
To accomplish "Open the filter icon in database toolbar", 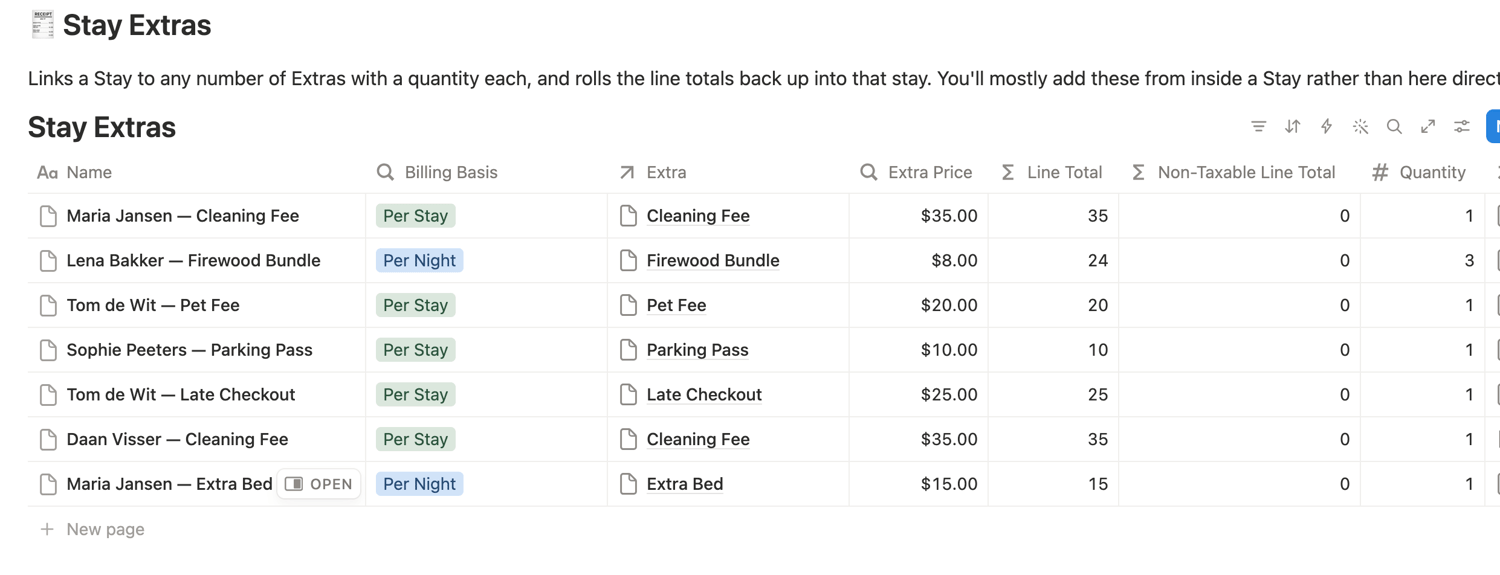I will 1258,127.
